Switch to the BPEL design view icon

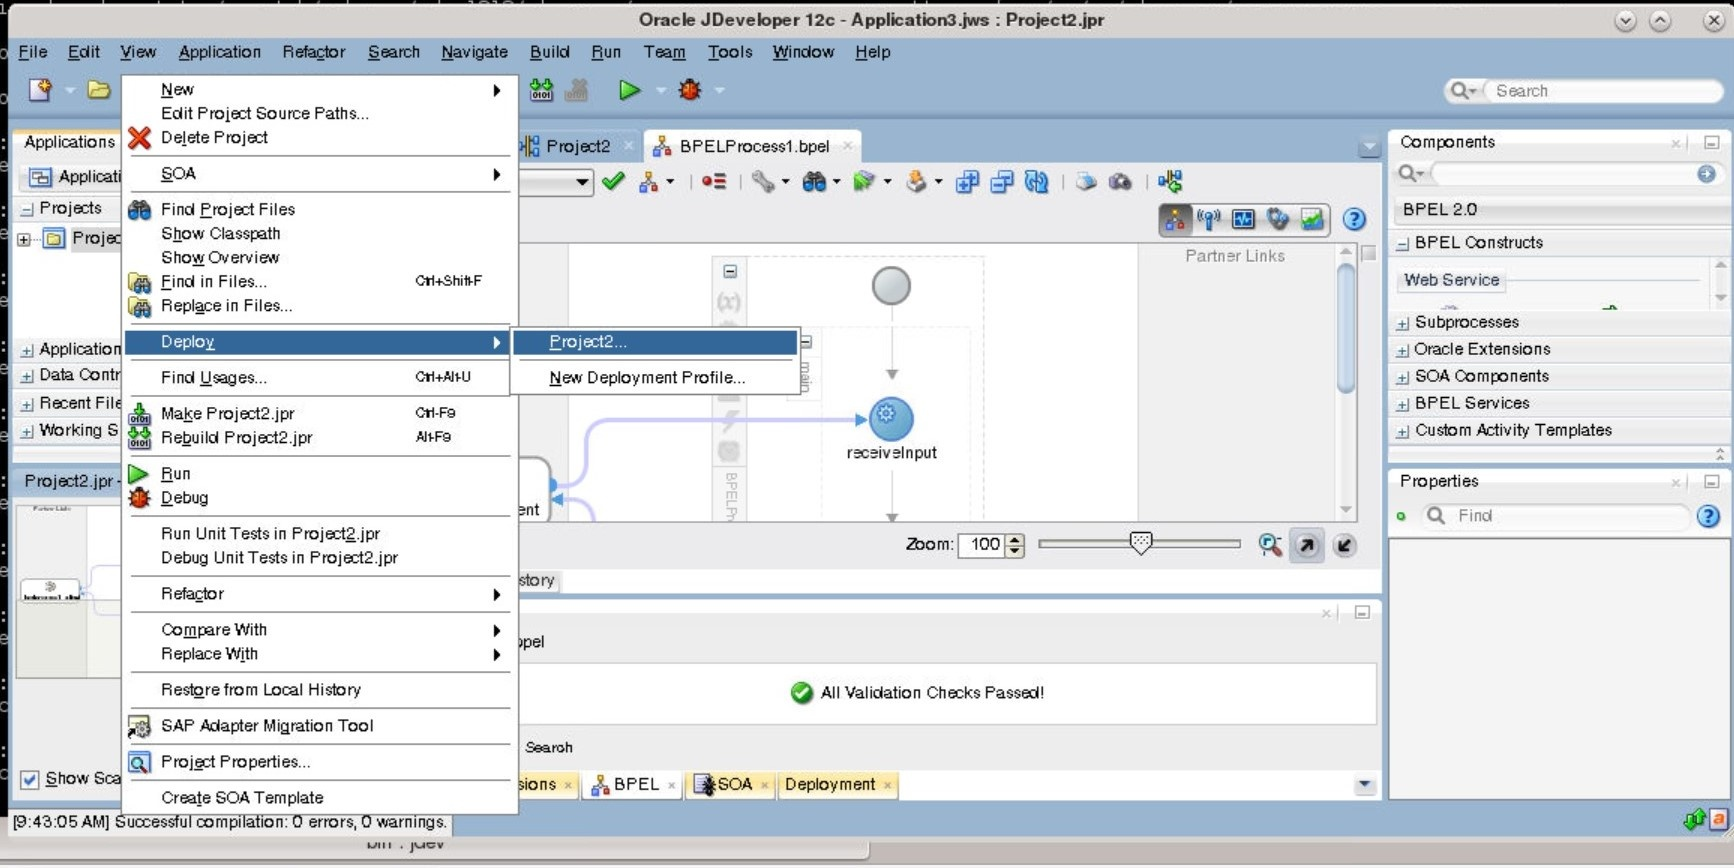[x=1175, y=219]
